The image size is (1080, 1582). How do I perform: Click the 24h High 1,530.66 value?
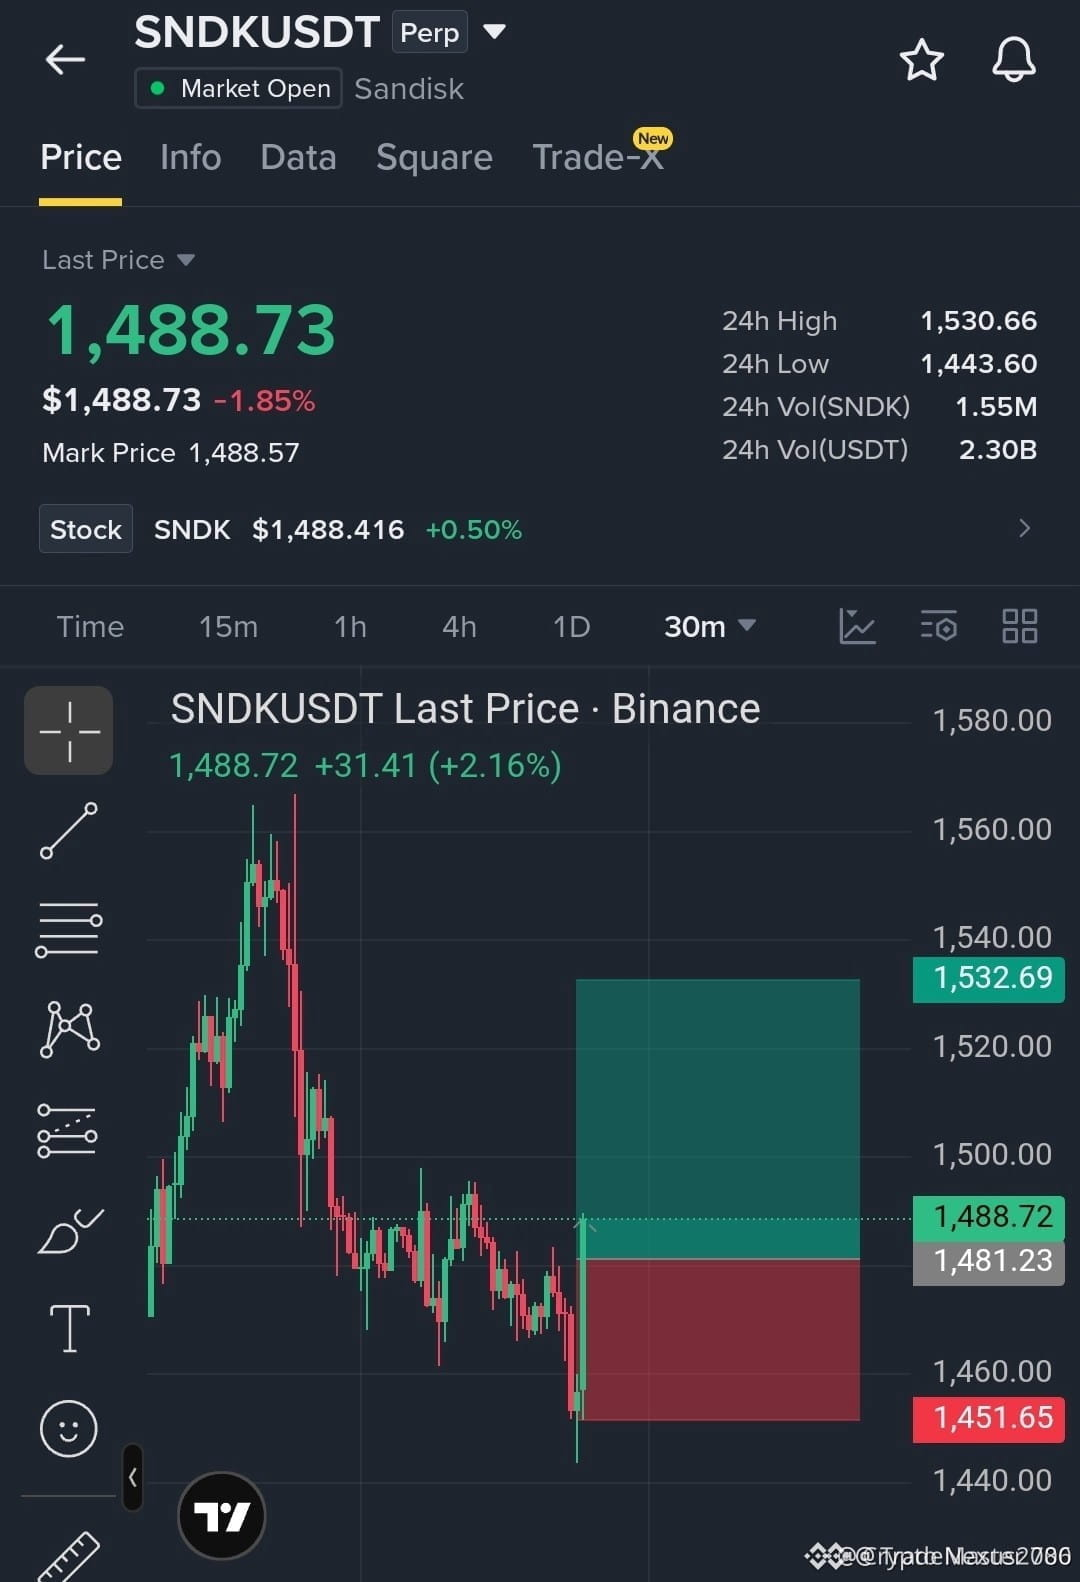[979, 321]
